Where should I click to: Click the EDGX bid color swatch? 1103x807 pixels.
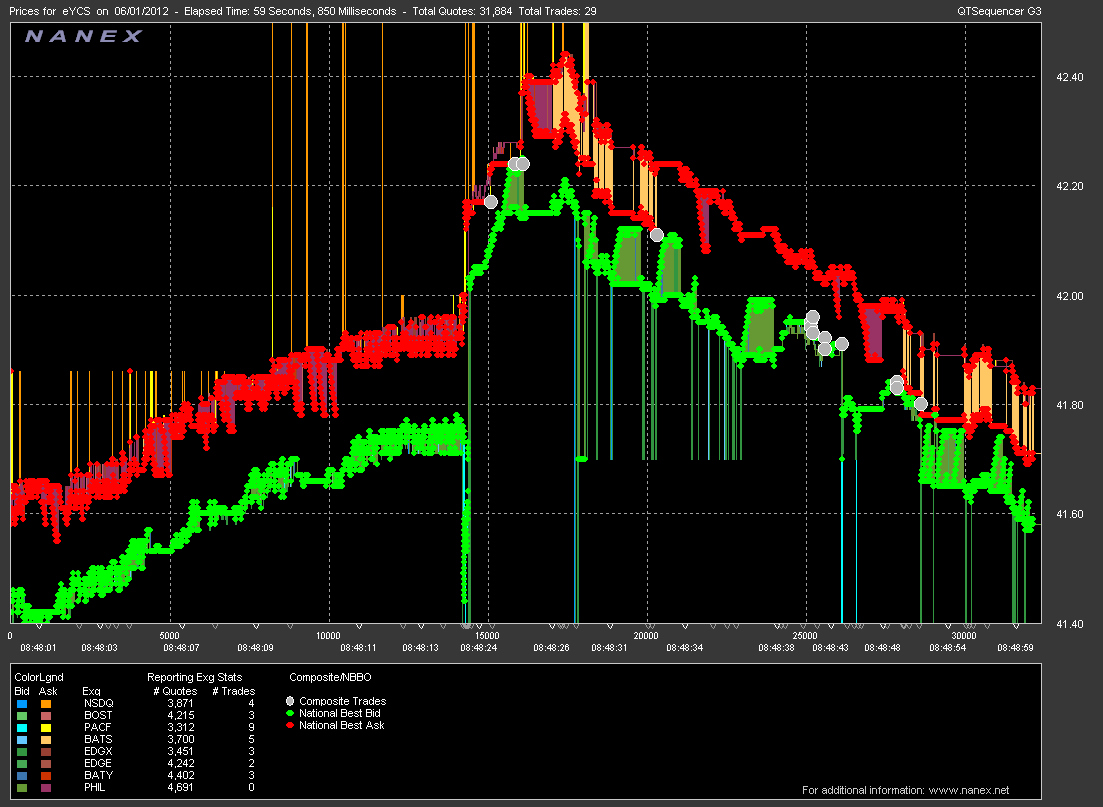click(22, 751)
